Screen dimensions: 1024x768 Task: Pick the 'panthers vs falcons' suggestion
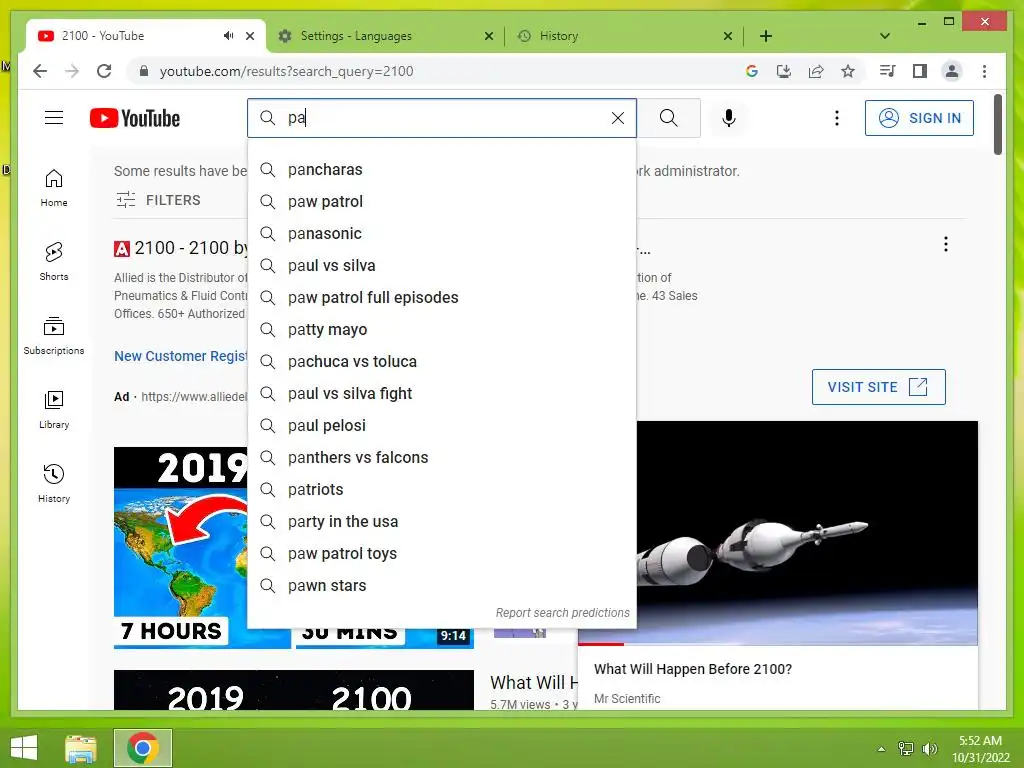click(442, 458)
